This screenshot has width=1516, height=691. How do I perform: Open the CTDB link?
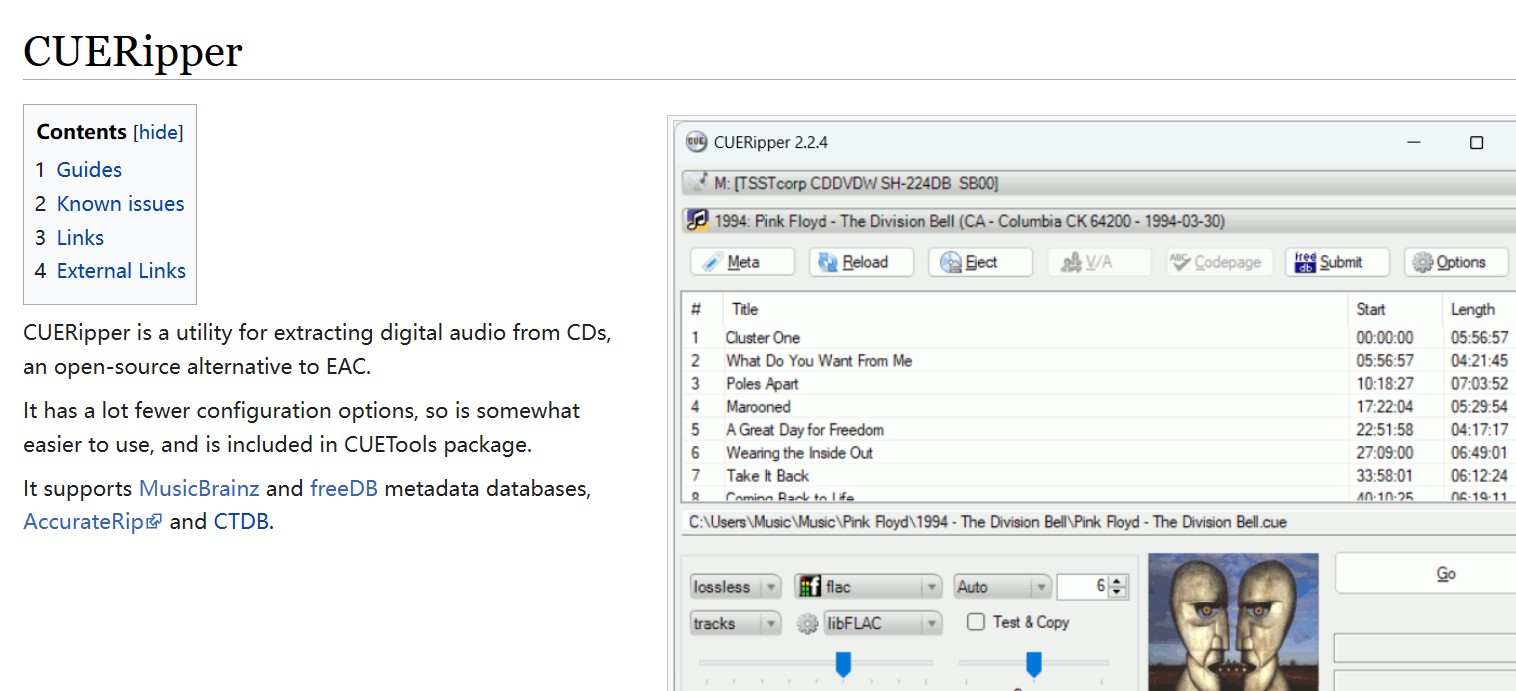pyautogui.click(x=241, y=521)
